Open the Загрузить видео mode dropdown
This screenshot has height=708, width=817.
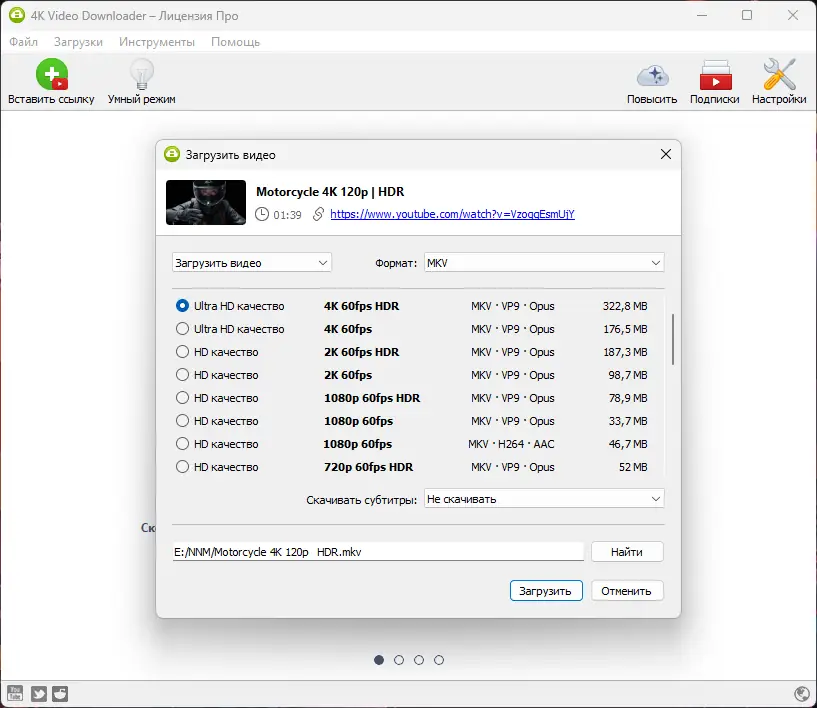tap(252, 263)
